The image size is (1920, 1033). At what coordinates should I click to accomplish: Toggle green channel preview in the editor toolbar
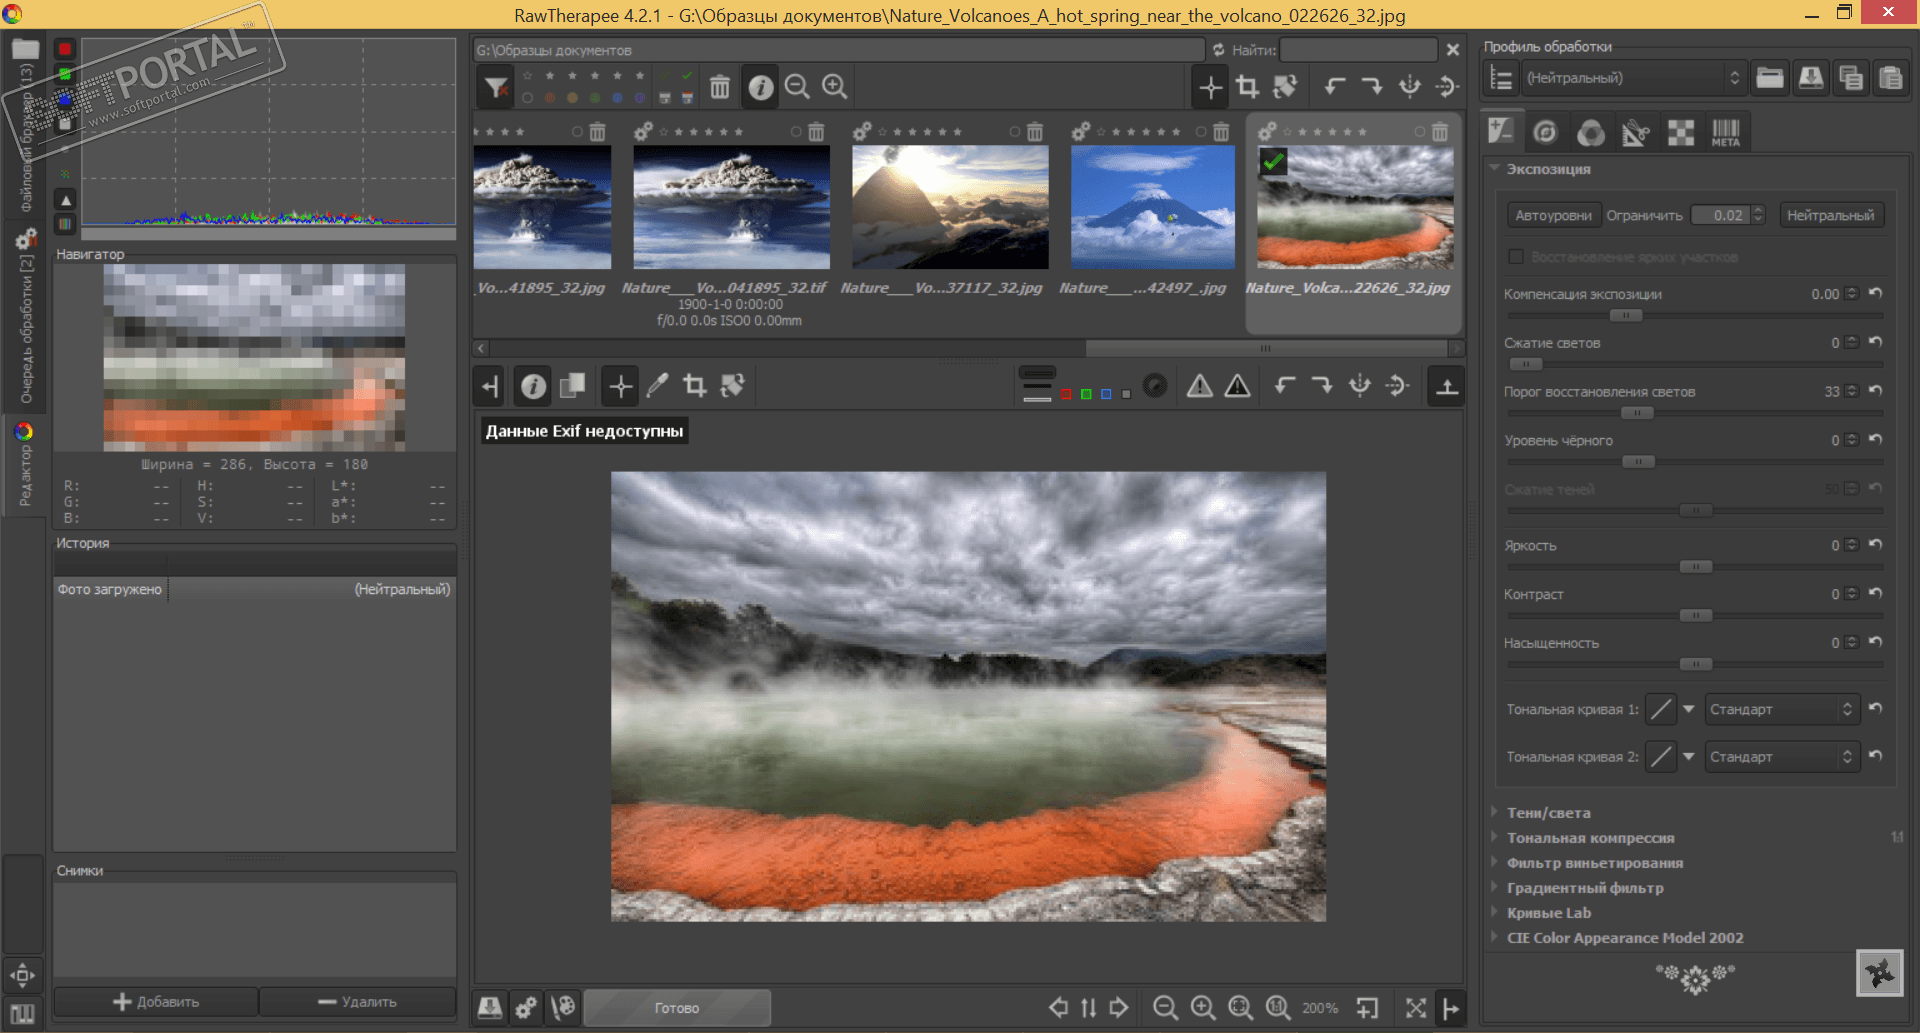(1086, 394)
